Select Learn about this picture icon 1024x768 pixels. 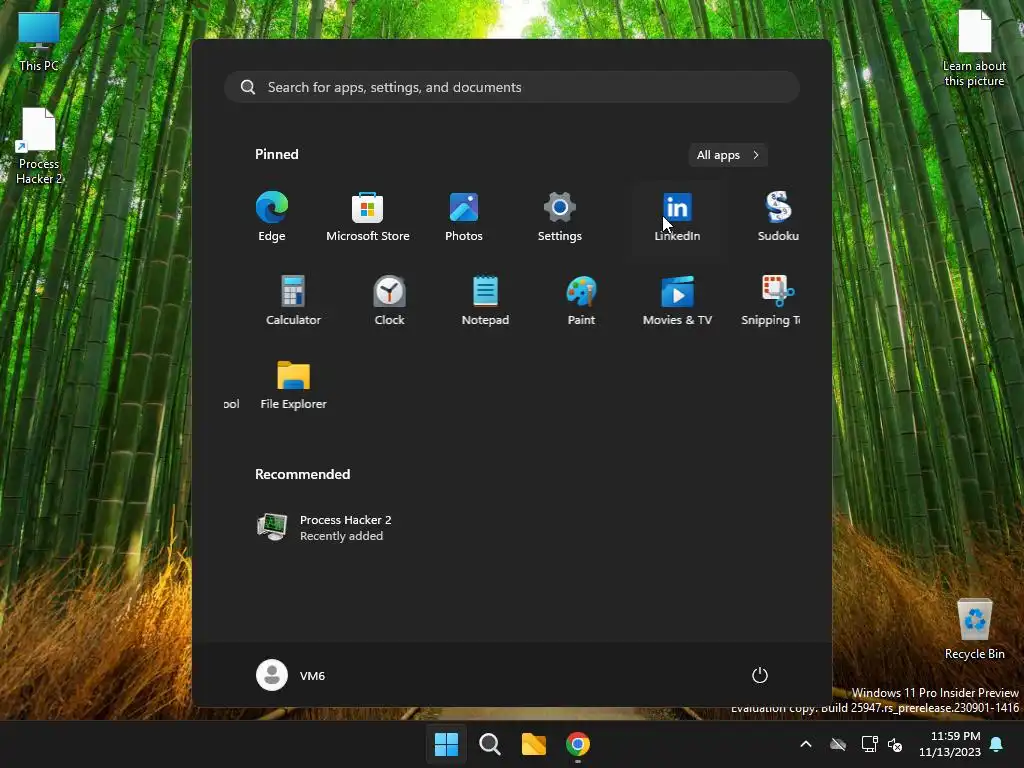coord(974,49)
